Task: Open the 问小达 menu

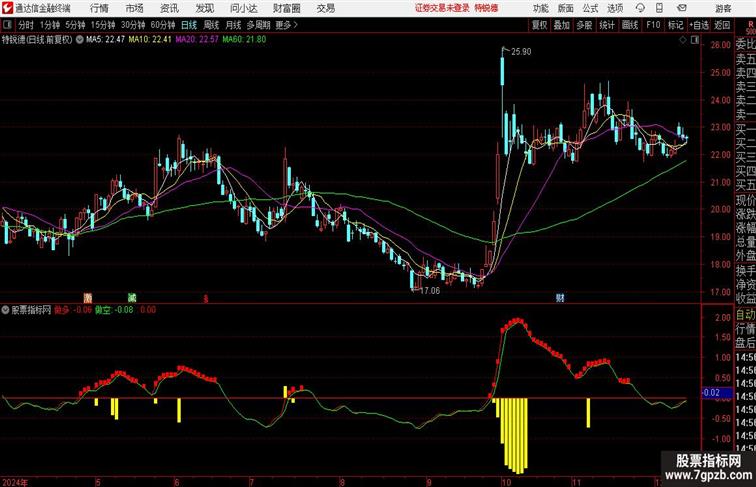Action: (243, 8)
